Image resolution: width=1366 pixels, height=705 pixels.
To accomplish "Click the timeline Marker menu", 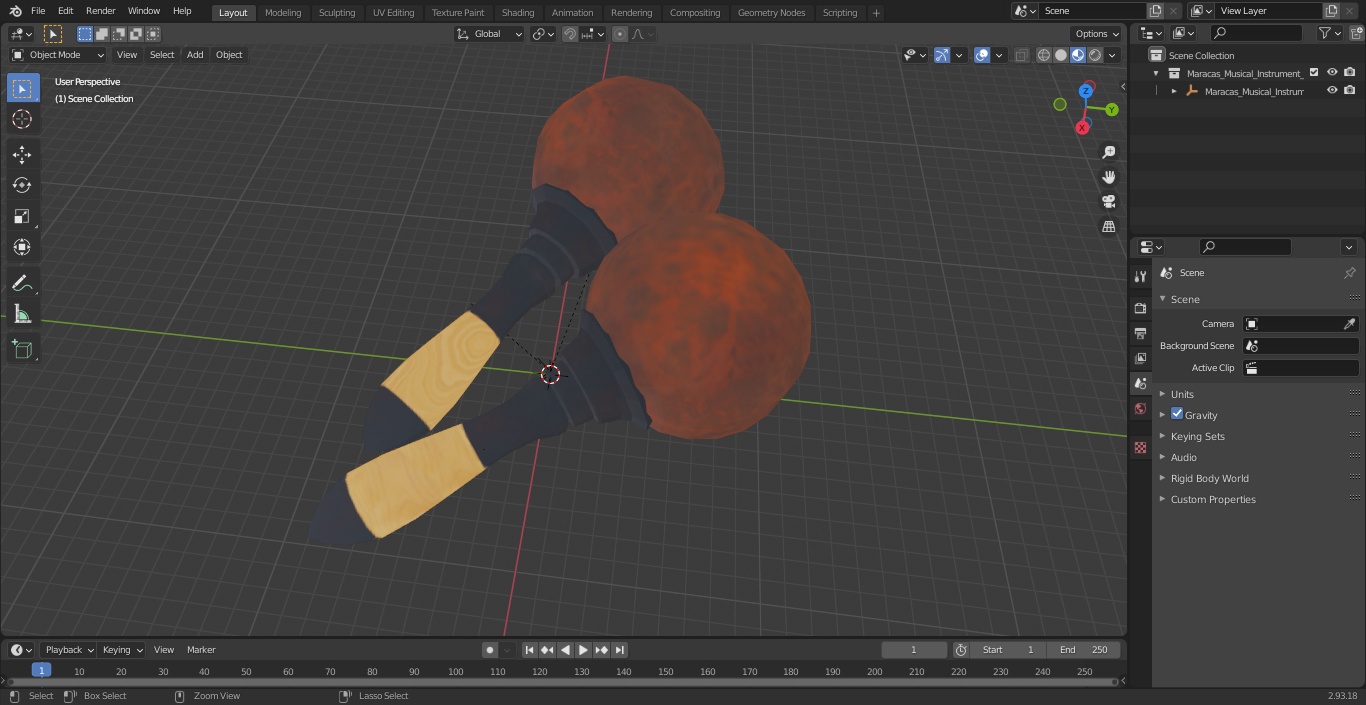I will click(201, 650).
